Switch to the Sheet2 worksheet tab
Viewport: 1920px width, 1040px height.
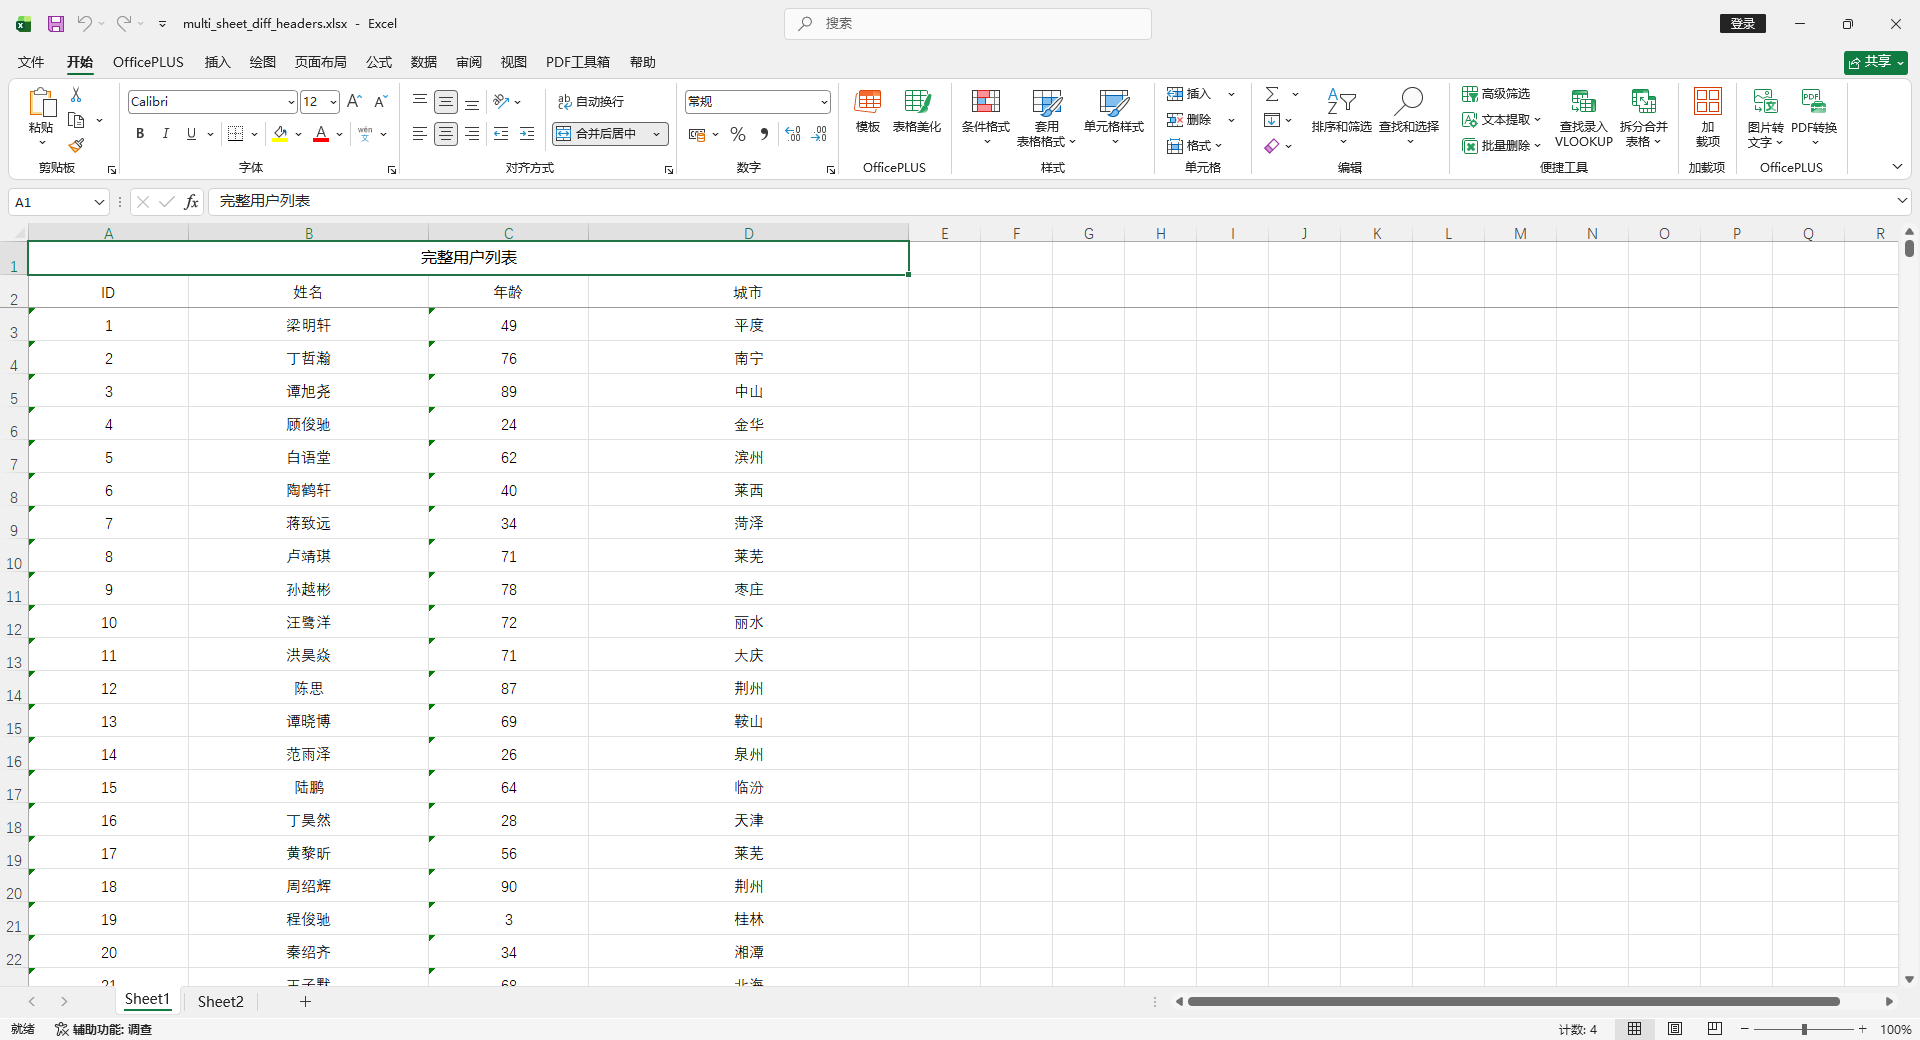220,1001
